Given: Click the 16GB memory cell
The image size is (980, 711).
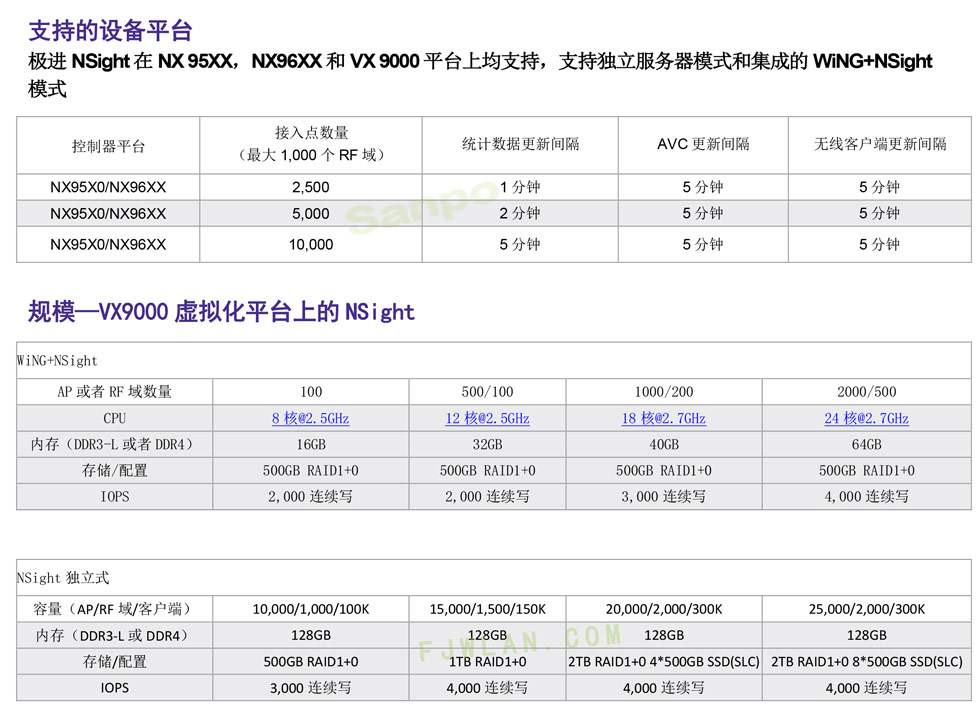Looking at the screenshot, I should pos(311,444).
